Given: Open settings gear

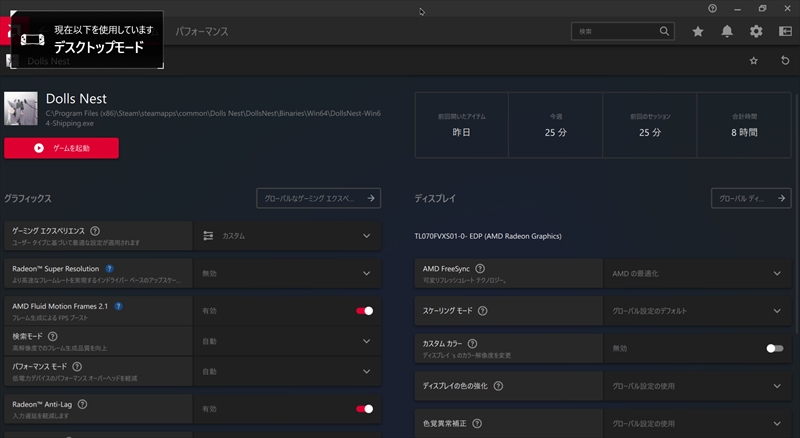Looking at the screenshot, I should (756, 32).
